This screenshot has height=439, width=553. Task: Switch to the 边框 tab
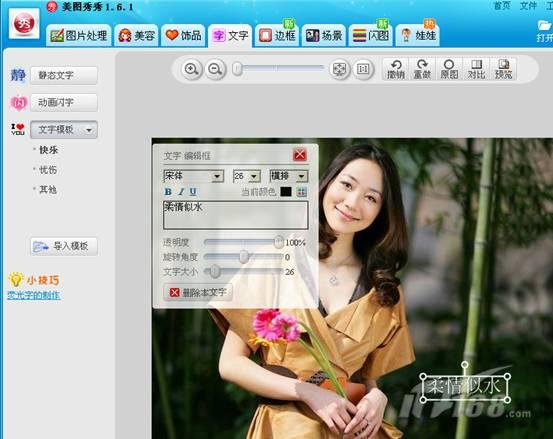277,35
